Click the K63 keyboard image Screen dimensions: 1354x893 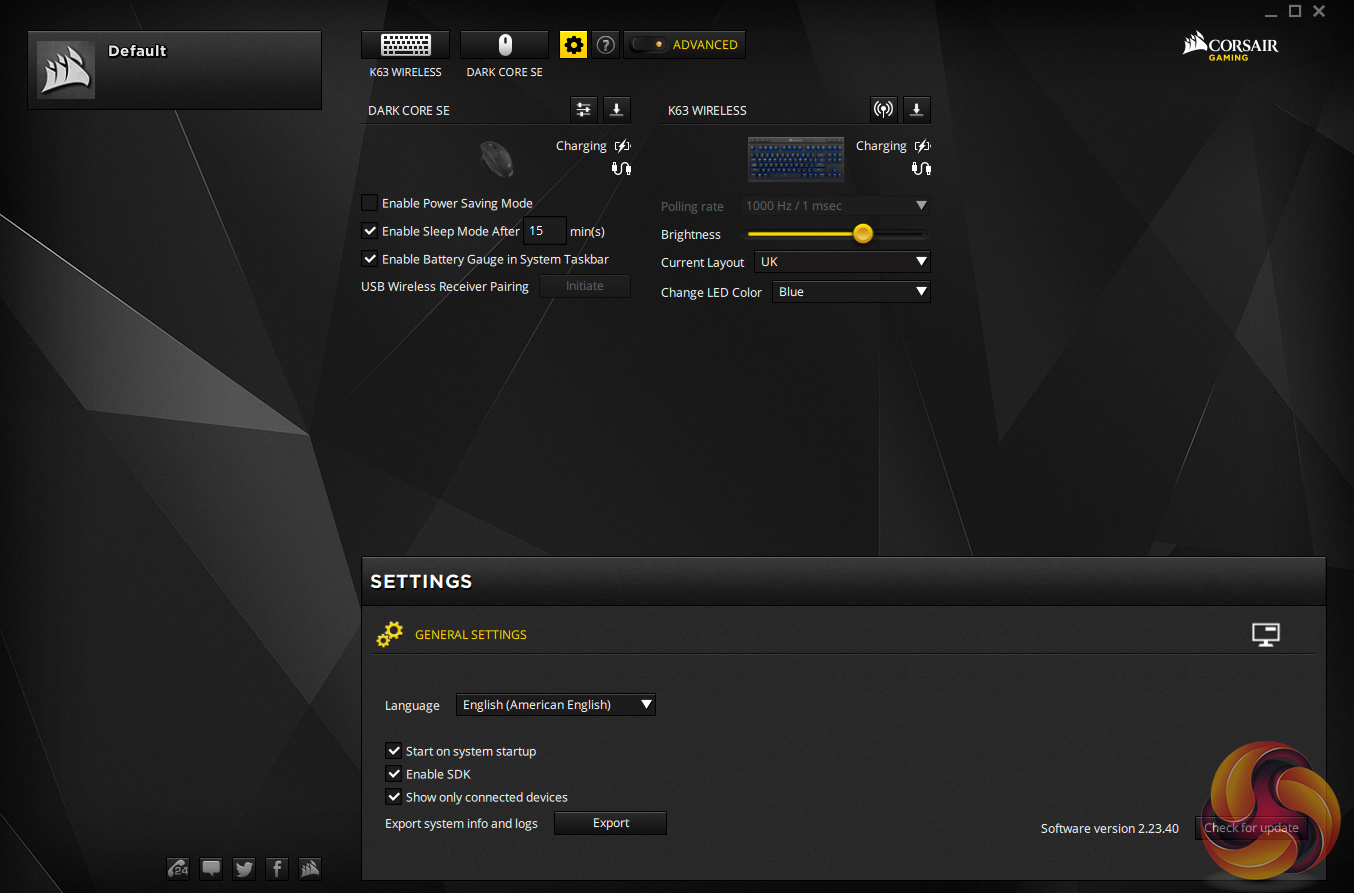point(796,160)
